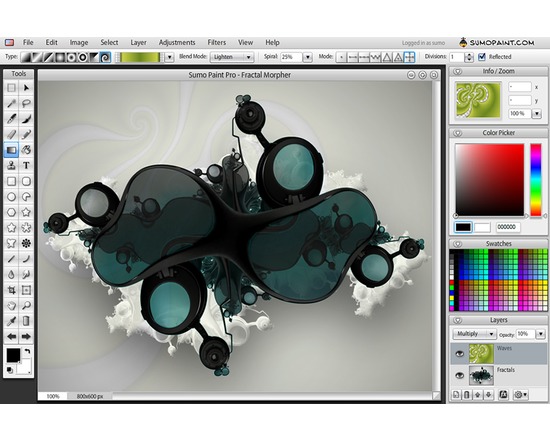Select the Pencil tool

coord(26,134)
